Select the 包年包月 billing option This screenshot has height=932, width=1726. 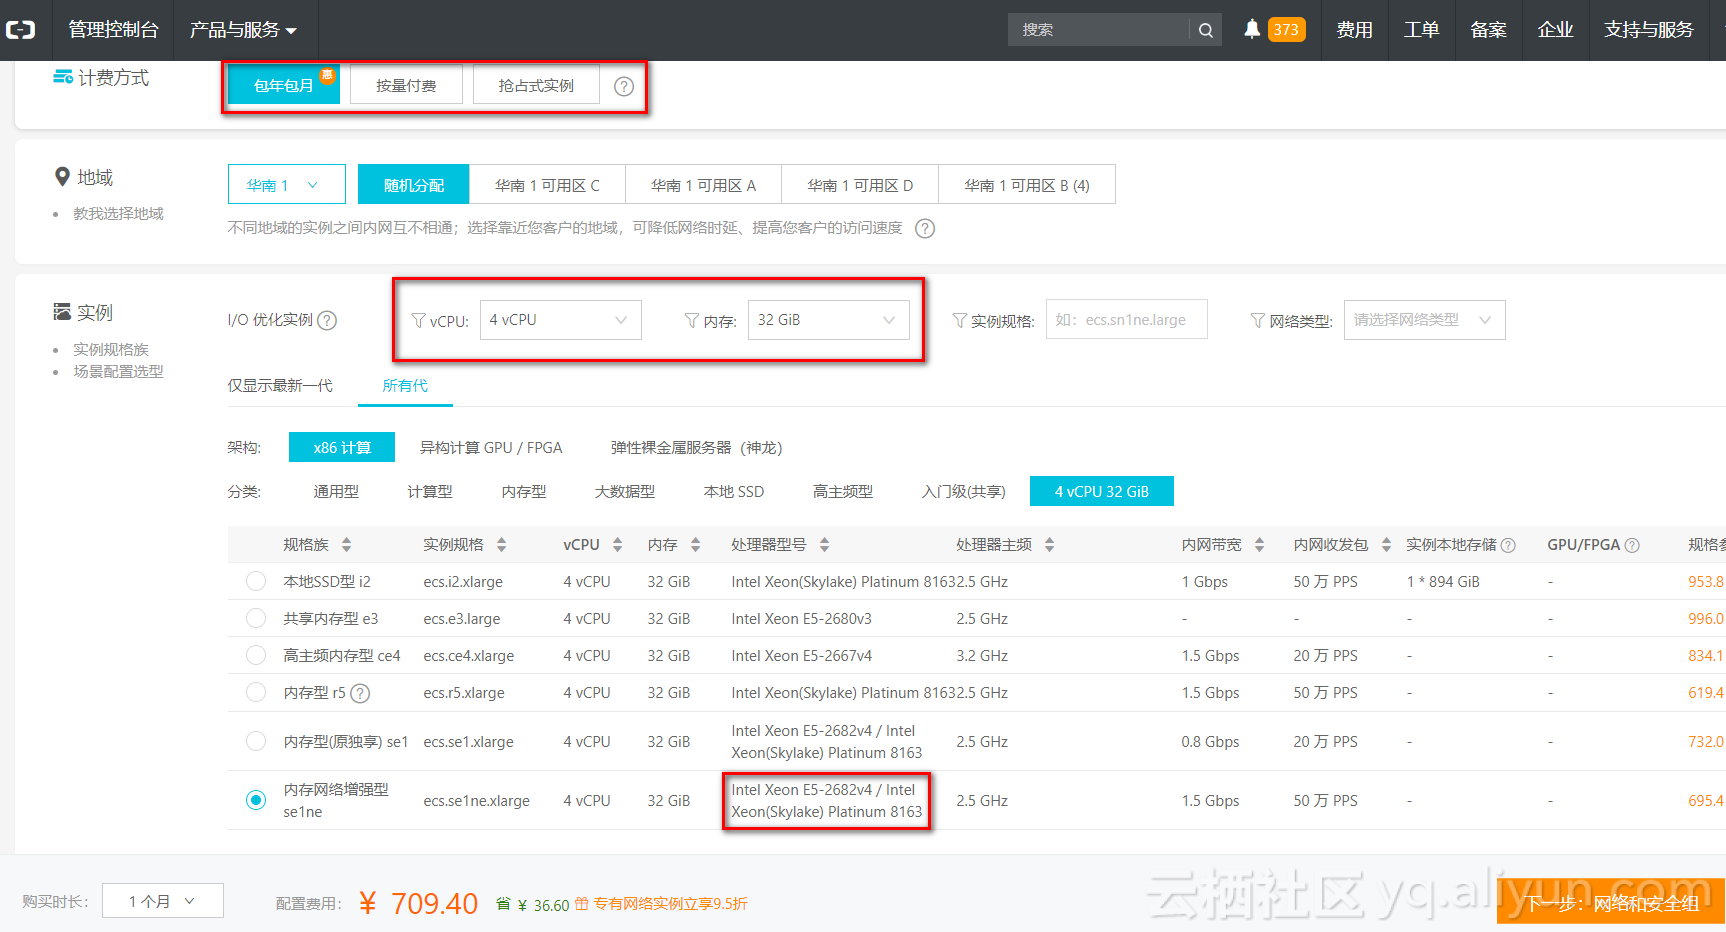(x=284, y=85)
